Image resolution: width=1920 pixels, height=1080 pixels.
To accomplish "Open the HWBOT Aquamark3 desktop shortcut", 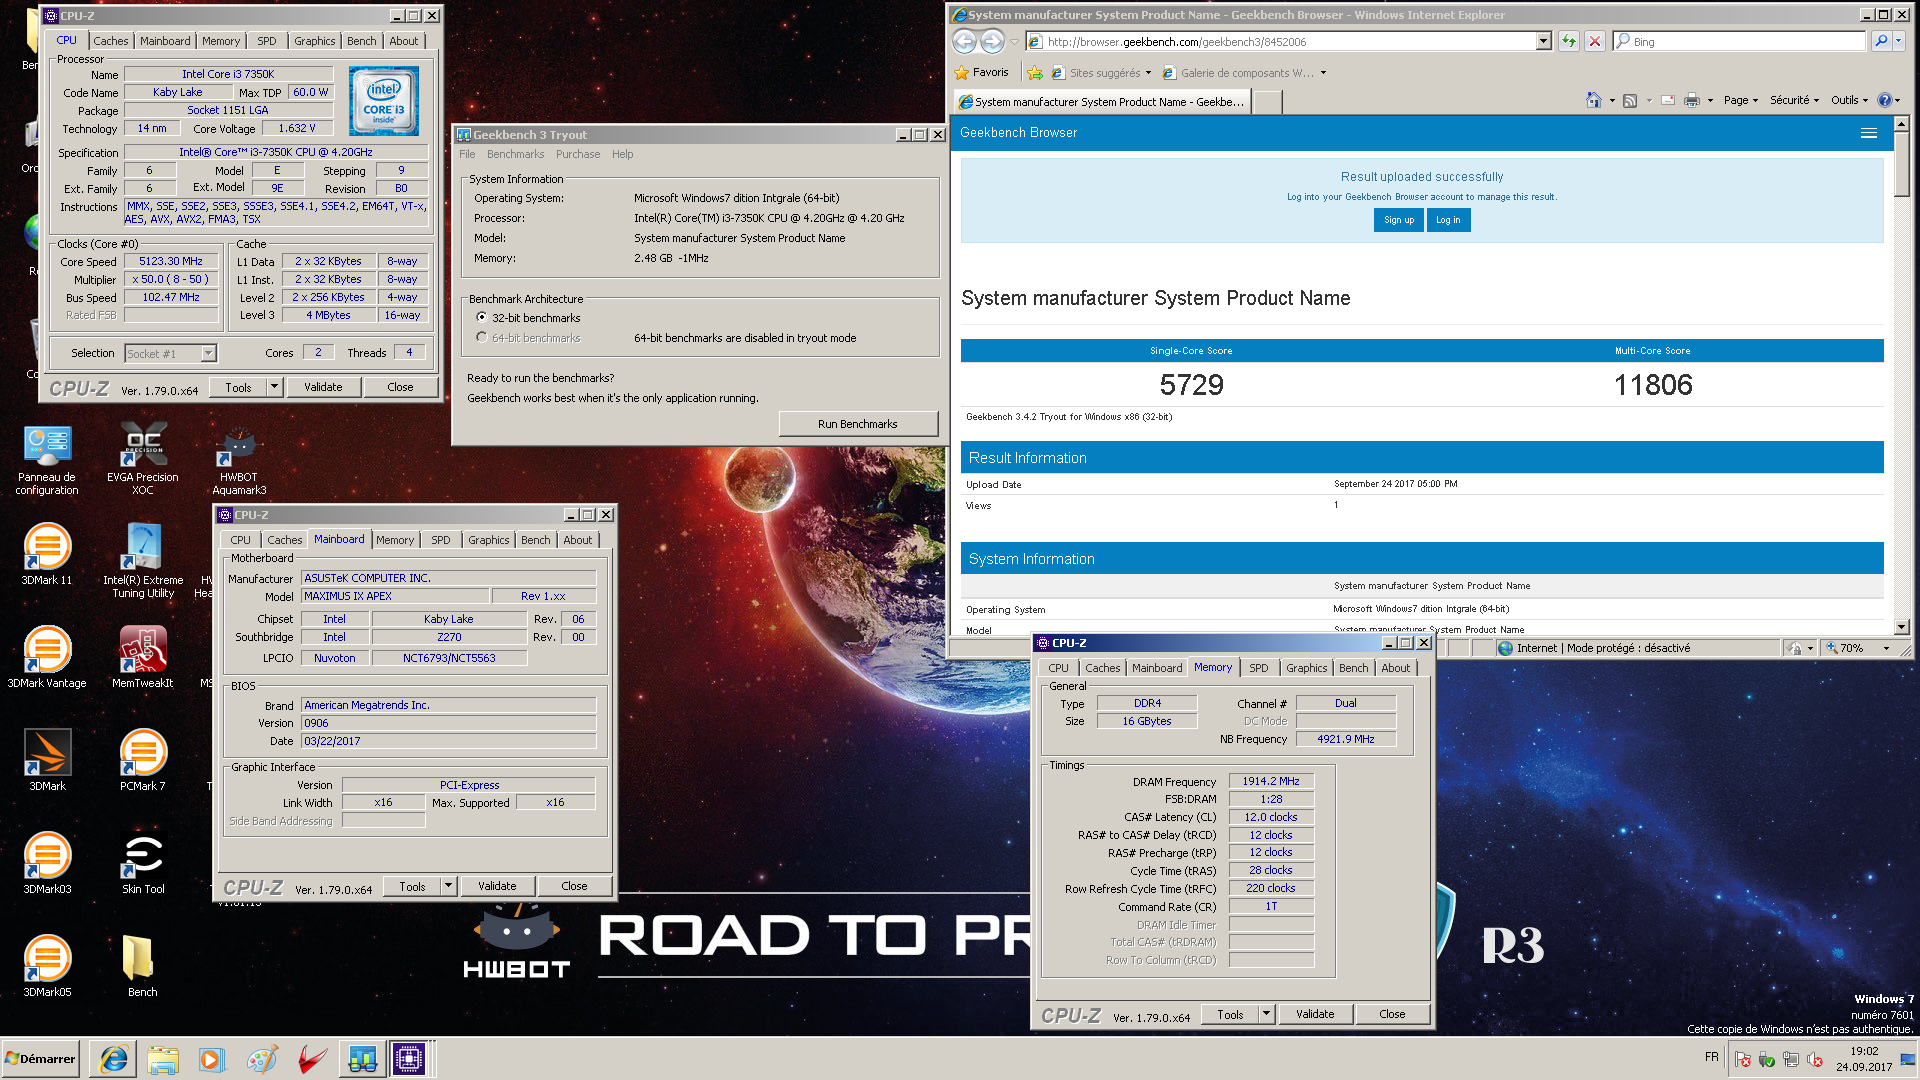I will point(239,458).
